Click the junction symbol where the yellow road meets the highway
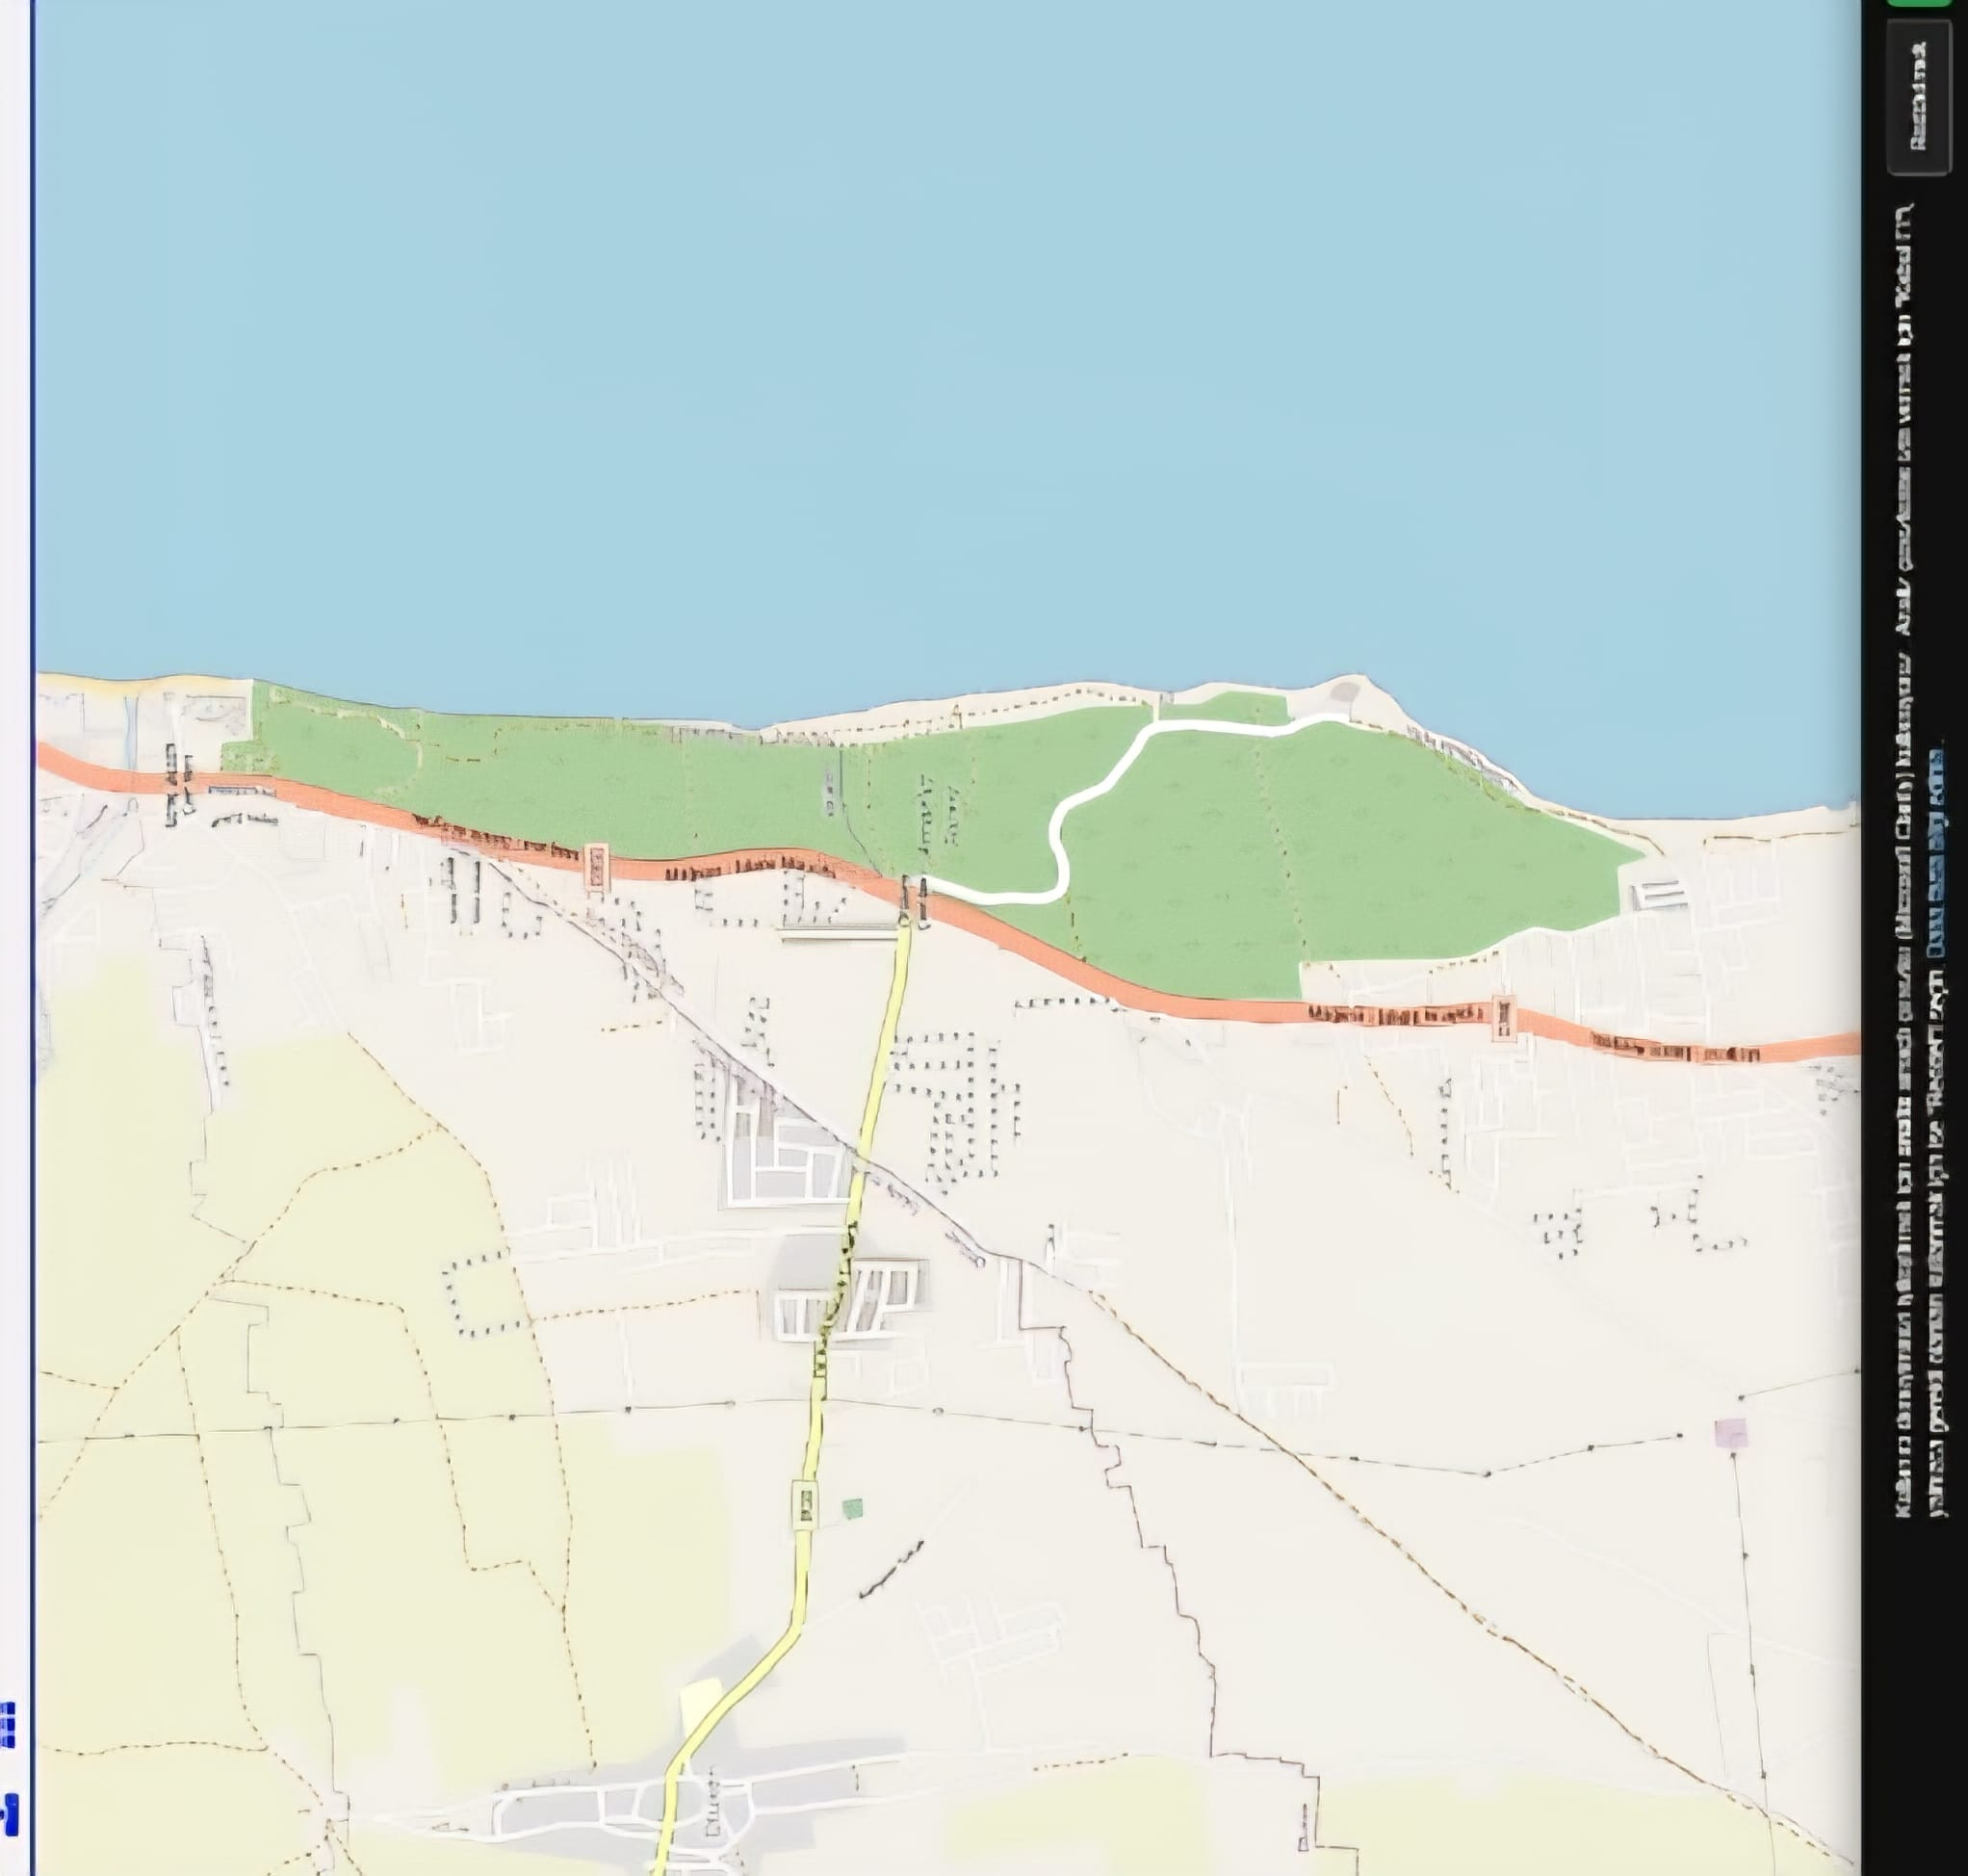Image resolution: width=1968 pixels, height=1876 pixels. tap(913, 899)
